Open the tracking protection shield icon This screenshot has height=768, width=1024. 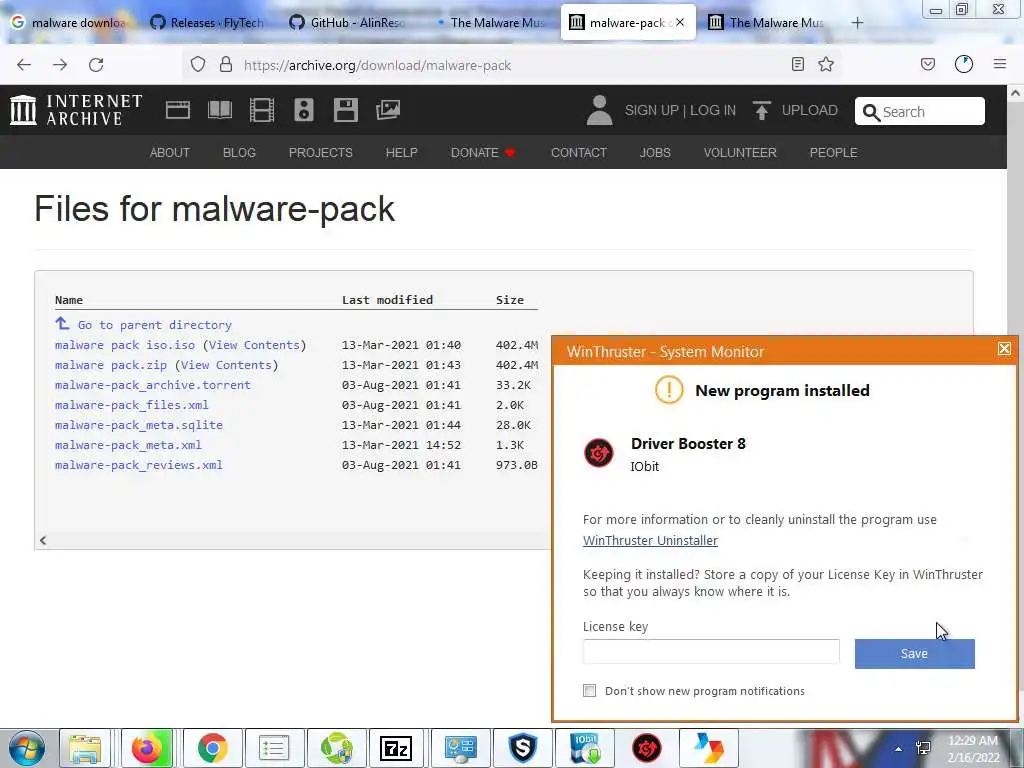pos(198,65)
